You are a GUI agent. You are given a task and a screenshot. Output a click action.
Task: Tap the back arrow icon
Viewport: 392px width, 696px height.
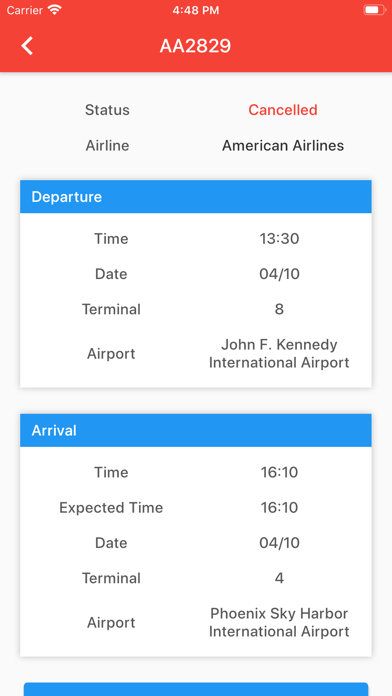click(x=27, y=46)
